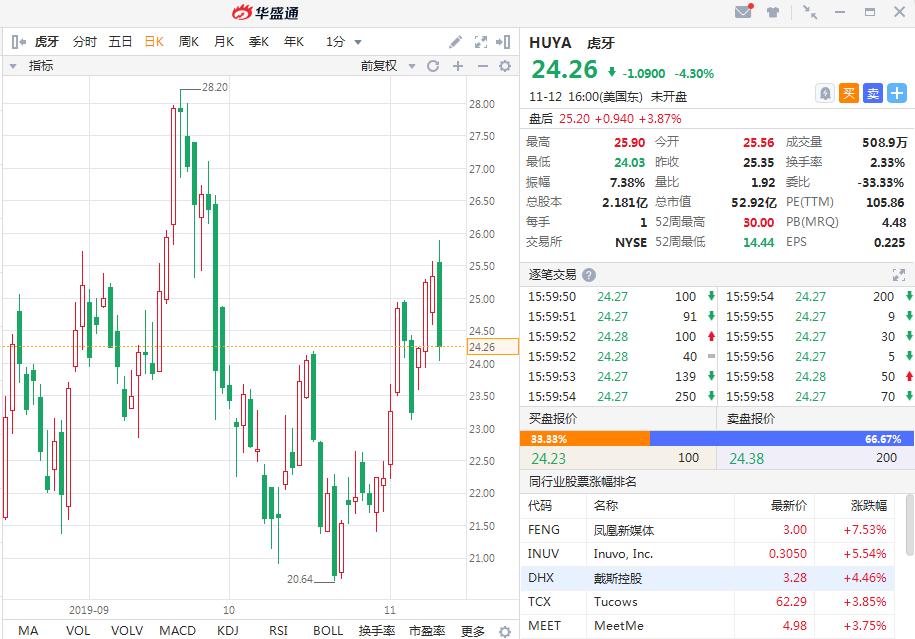Click the ask price 24.38
The image size is (915, 639).
746,459
